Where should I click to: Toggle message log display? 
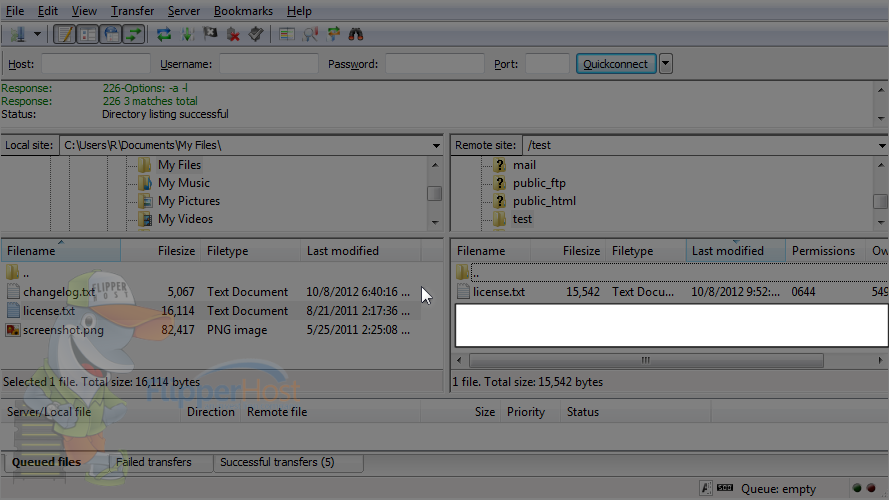tap(65, 35)
